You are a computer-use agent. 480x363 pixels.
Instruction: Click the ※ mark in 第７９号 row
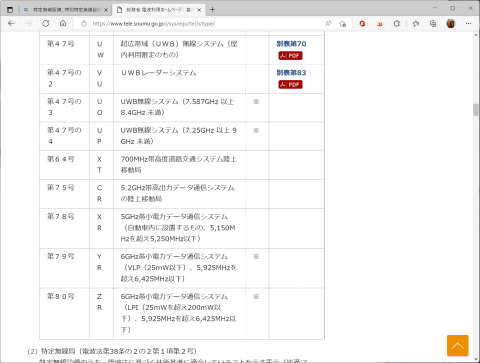pyautogui.click(x=256, y=257)
